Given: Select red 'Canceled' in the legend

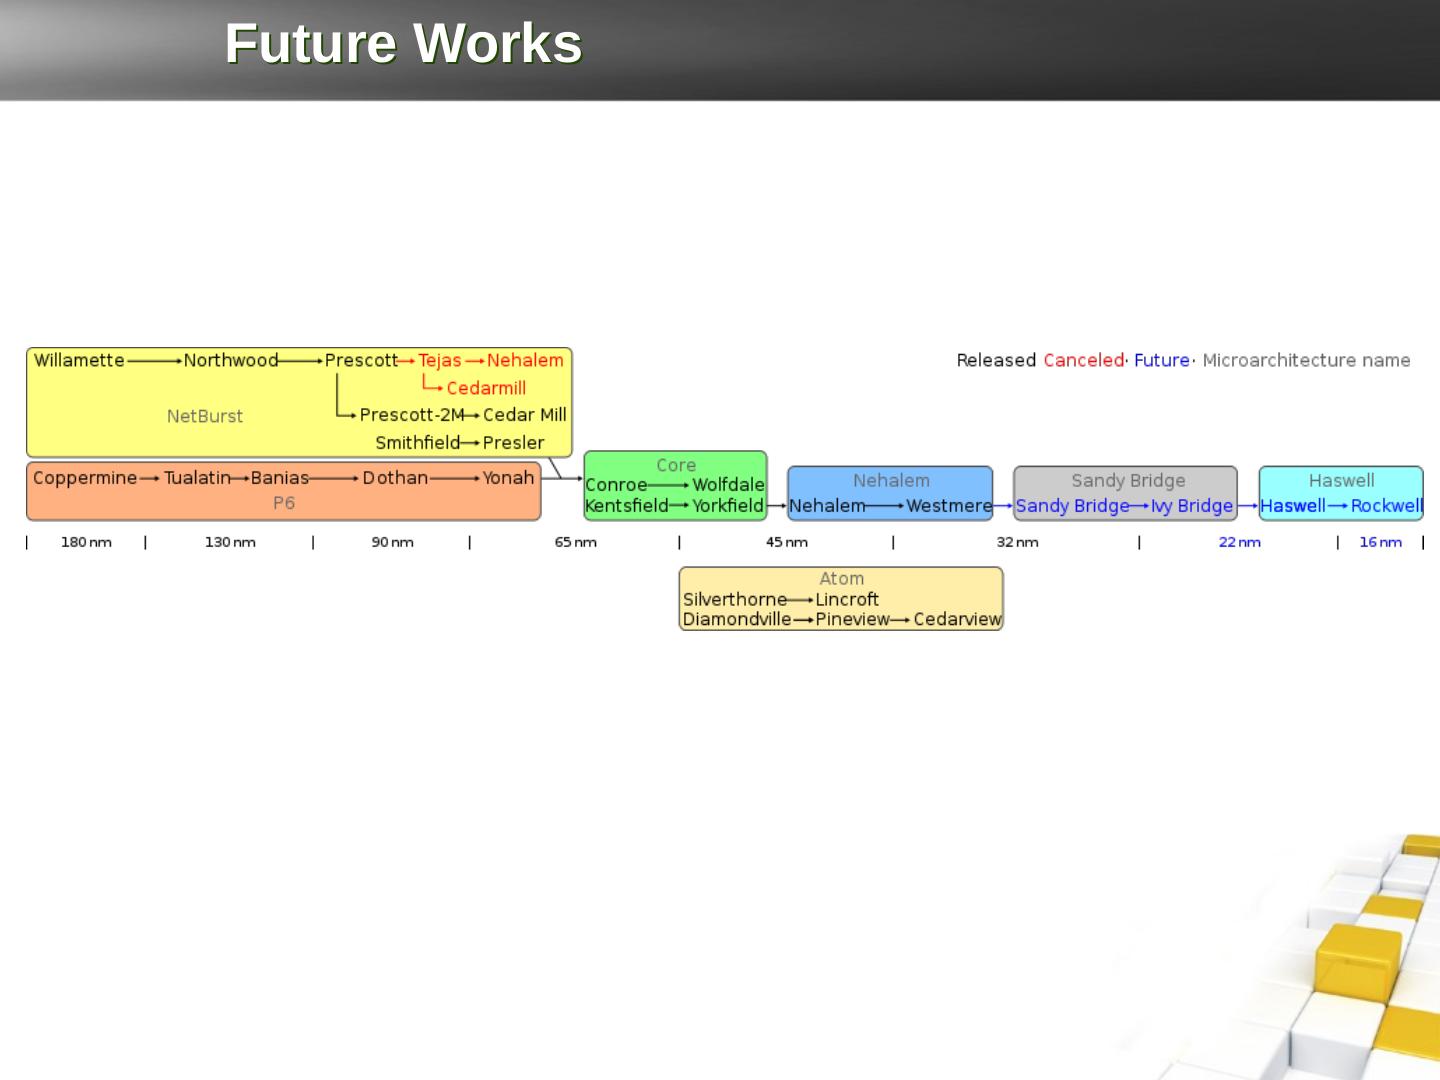Looking at the screenshot, I should (x=1084, y=360).
